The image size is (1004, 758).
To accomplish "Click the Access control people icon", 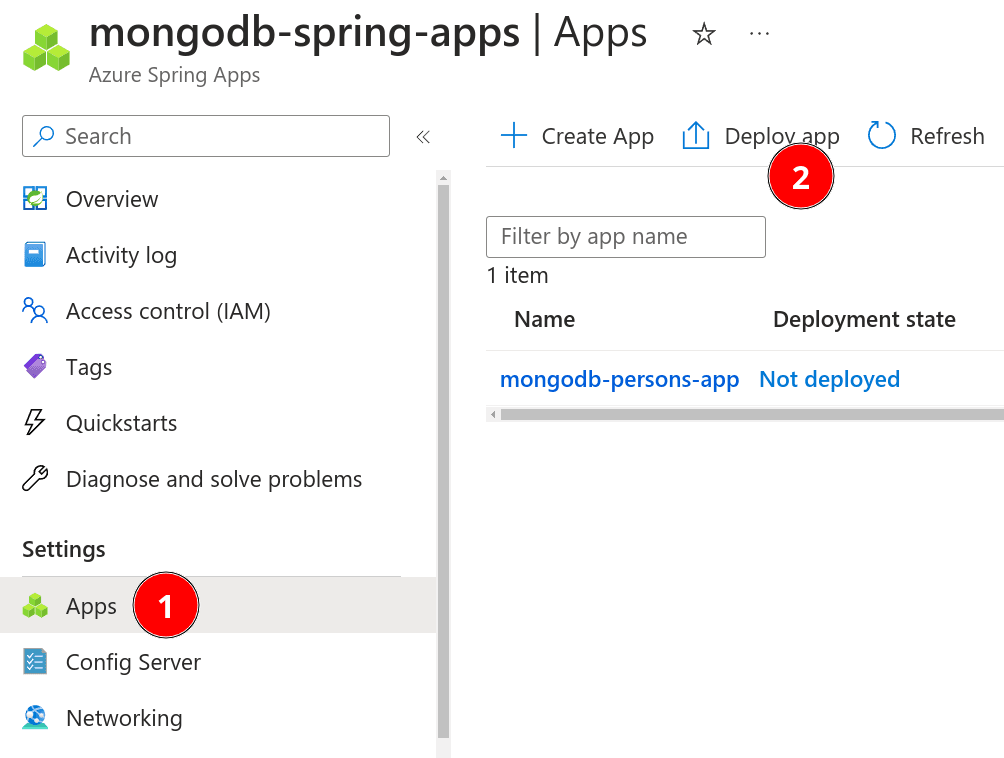I will coord(35,311).
